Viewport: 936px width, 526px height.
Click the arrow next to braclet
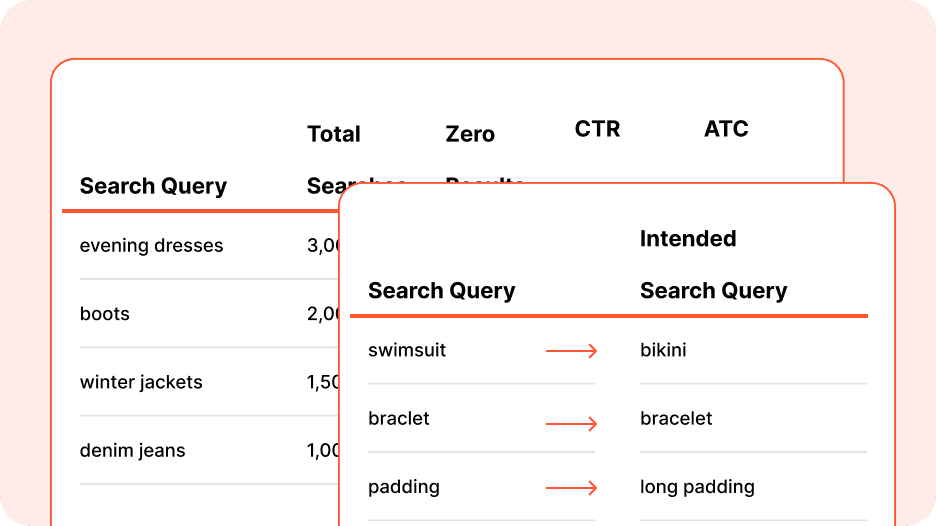pyautogui.click(x=571, y=424)
